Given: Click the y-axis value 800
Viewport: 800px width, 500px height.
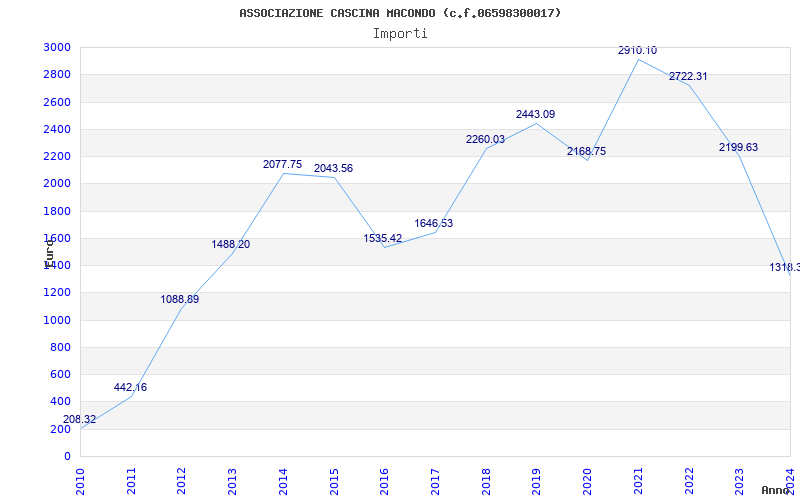Looking at the screenshot, I should tap(61, 347).
